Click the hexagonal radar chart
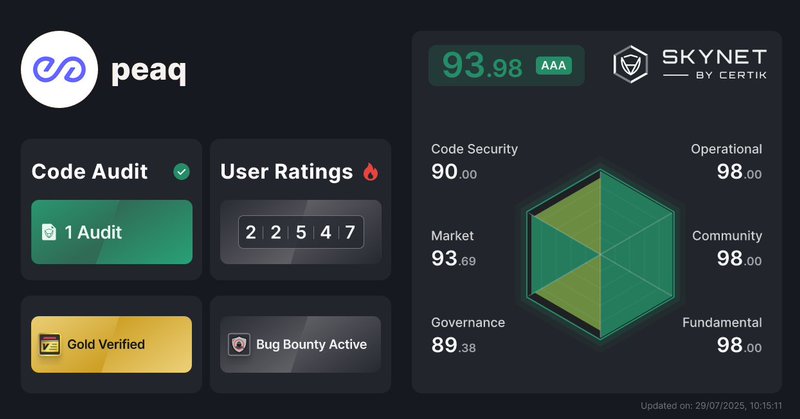Image resolution: width=800 pixels, height=419 pixels. pos(601,254)
